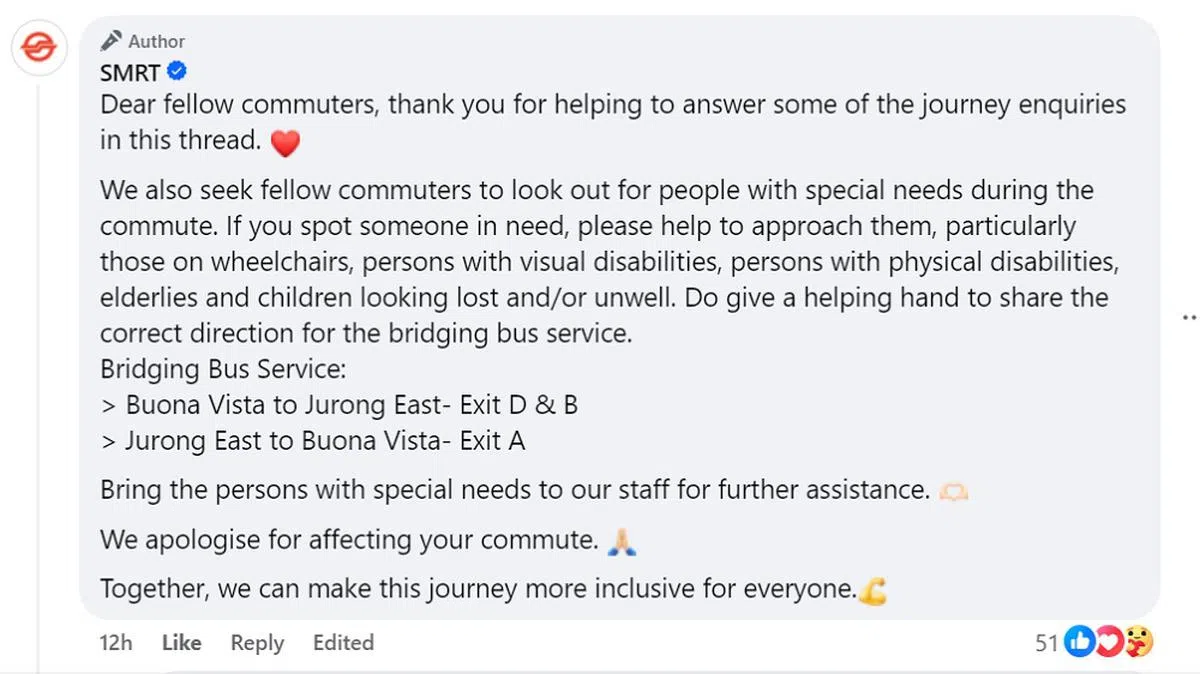This screenshot has width=1200, height=674.
Task: Click the blue thumbs-up reaction icon
Action: 1080,642
